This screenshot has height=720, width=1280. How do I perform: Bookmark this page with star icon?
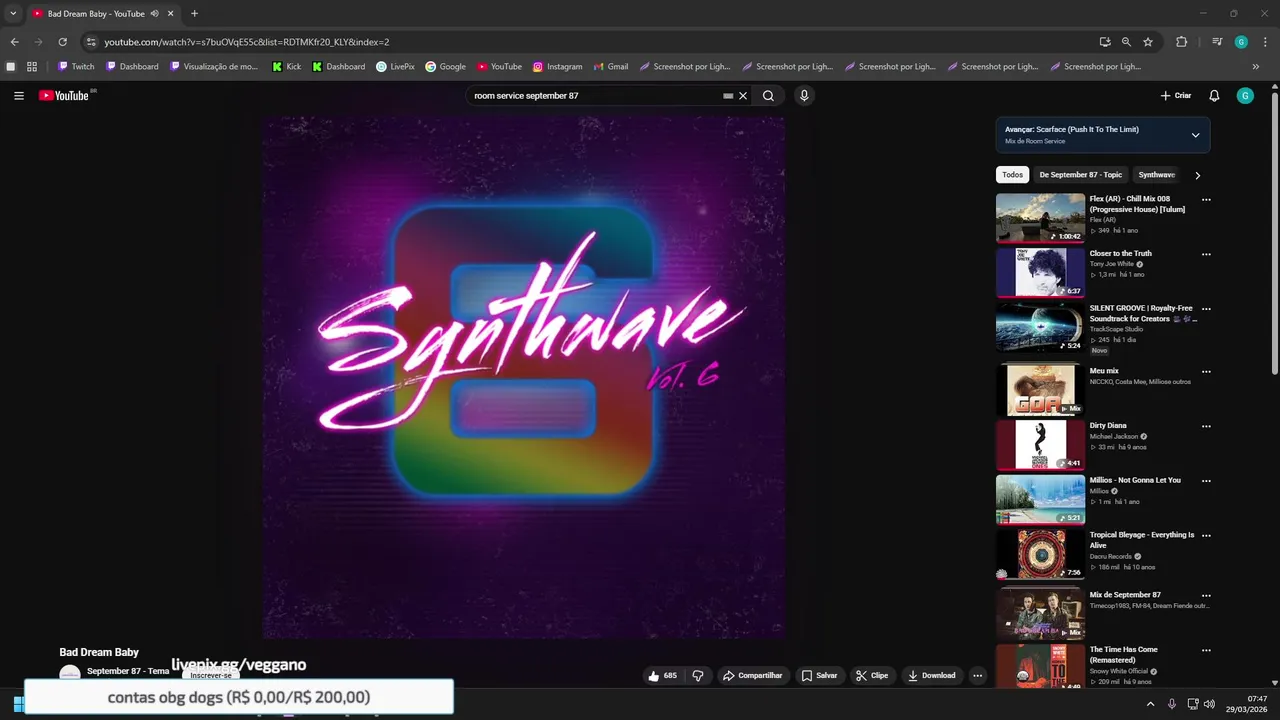pos(1148,42)
